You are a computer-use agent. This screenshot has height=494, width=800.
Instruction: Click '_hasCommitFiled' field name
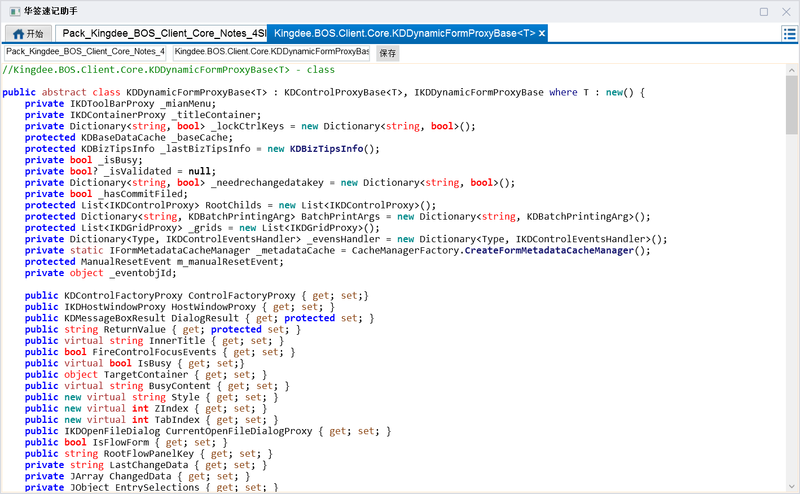tap(142, 193)
